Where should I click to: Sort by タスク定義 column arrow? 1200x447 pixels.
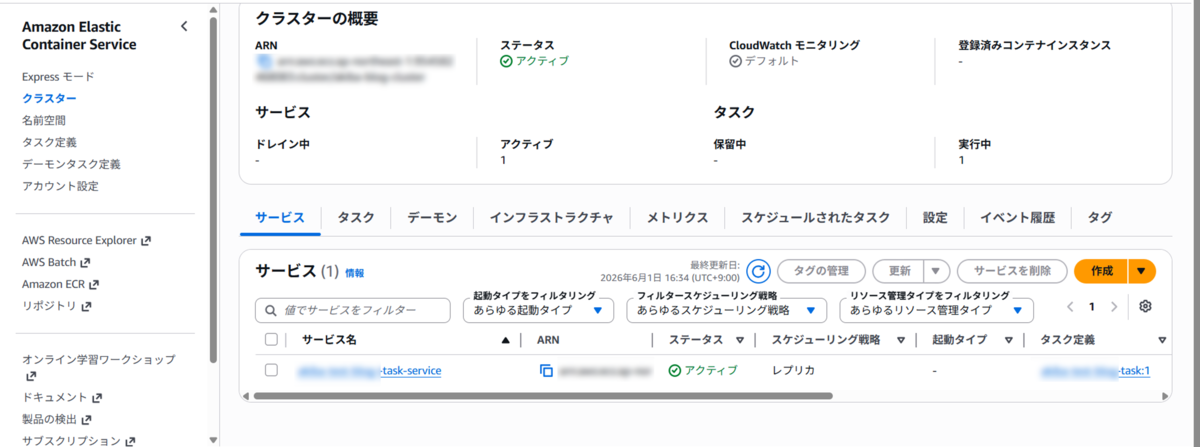pos(1162,340)
